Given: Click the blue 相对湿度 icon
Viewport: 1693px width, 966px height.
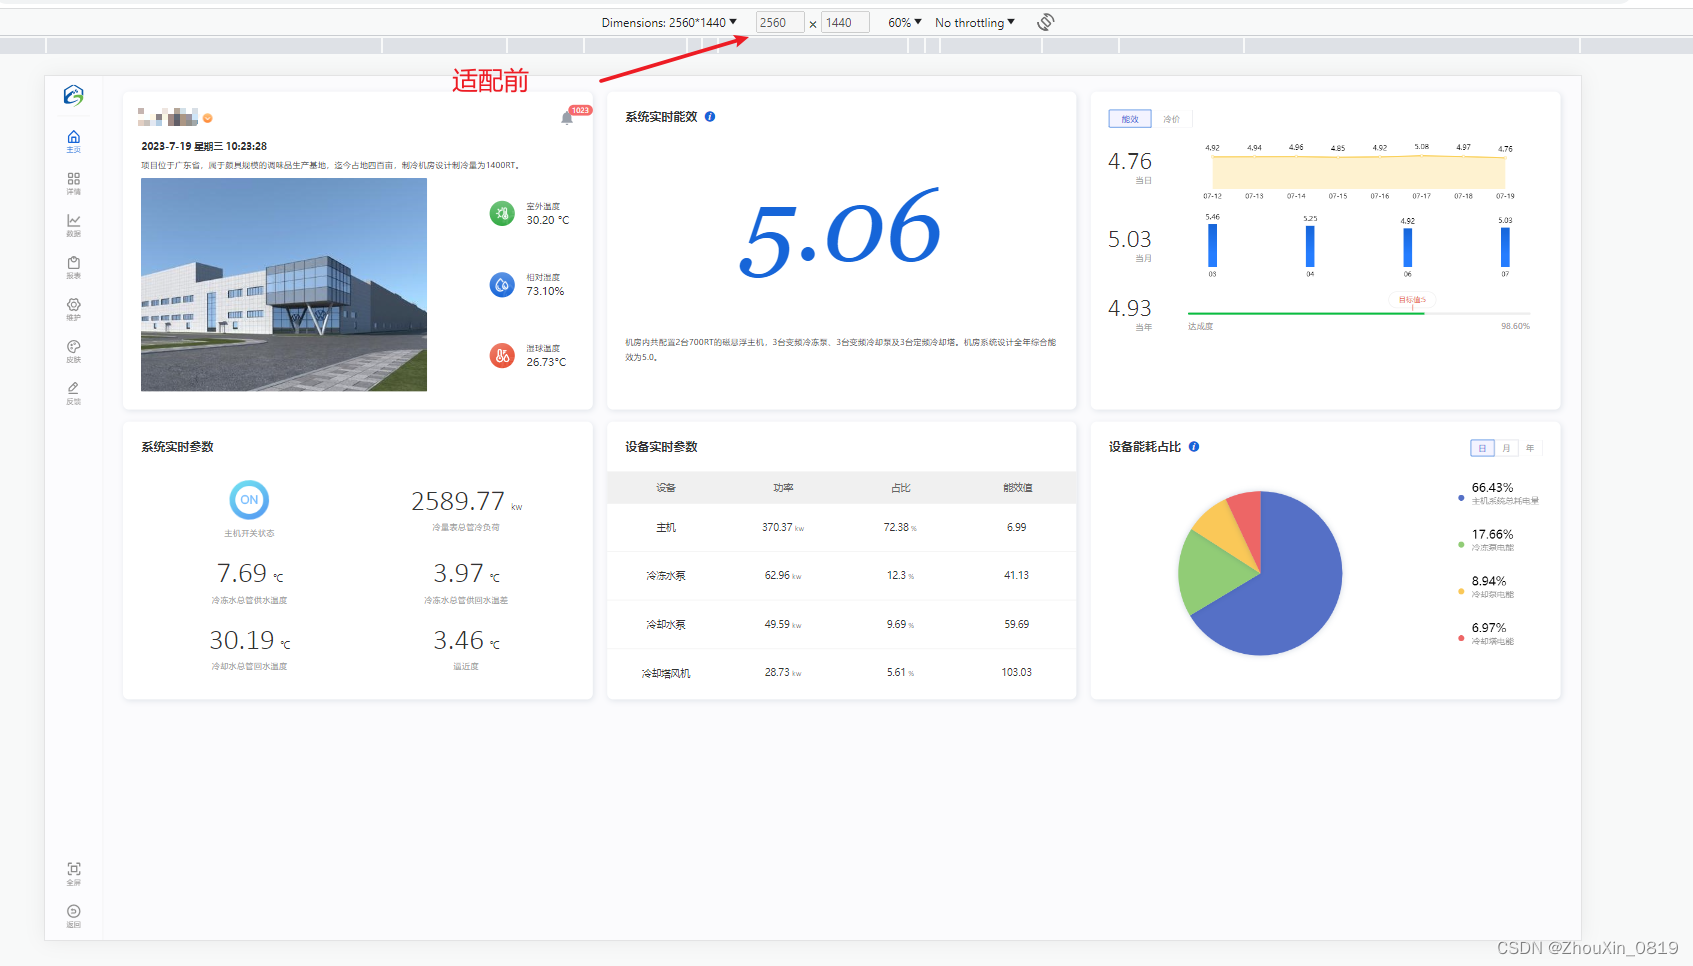Looking at the screenshot, I should coord(502,285).
